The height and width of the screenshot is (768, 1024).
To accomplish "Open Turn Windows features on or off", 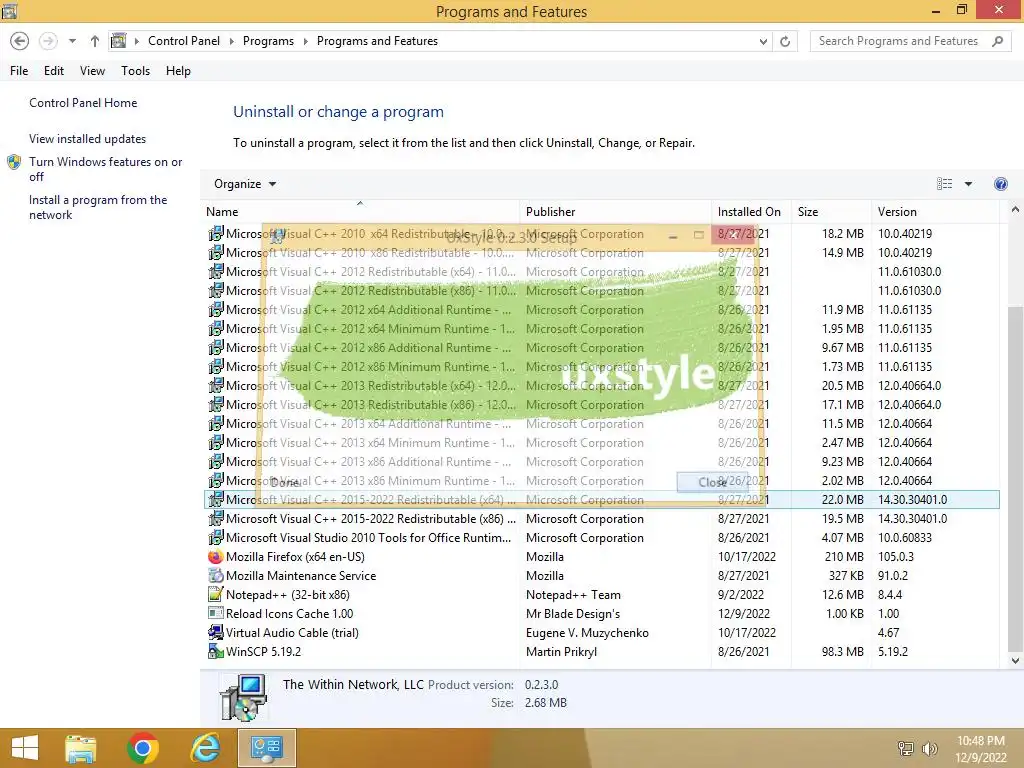I will (x=105, y=168).
